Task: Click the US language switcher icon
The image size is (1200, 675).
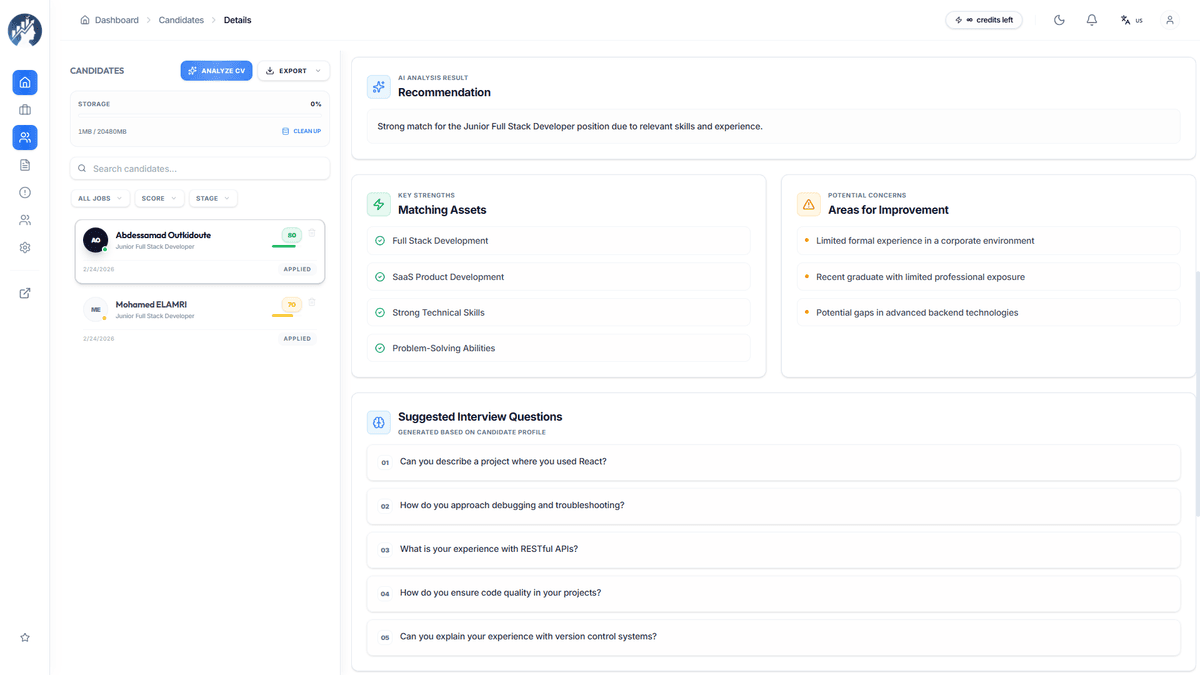Action: [x=1131, y=19]
